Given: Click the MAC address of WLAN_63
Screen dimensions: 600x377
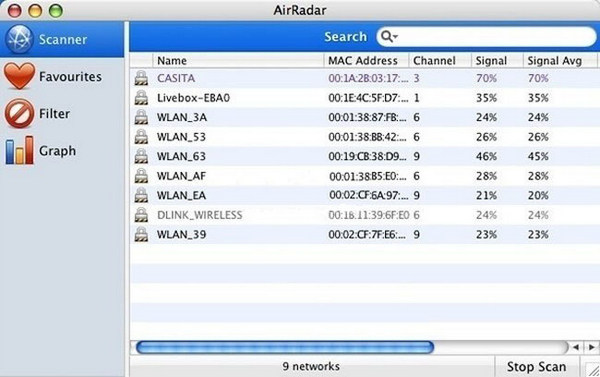Looking at the screenshot, I should (x=368, y=157).
